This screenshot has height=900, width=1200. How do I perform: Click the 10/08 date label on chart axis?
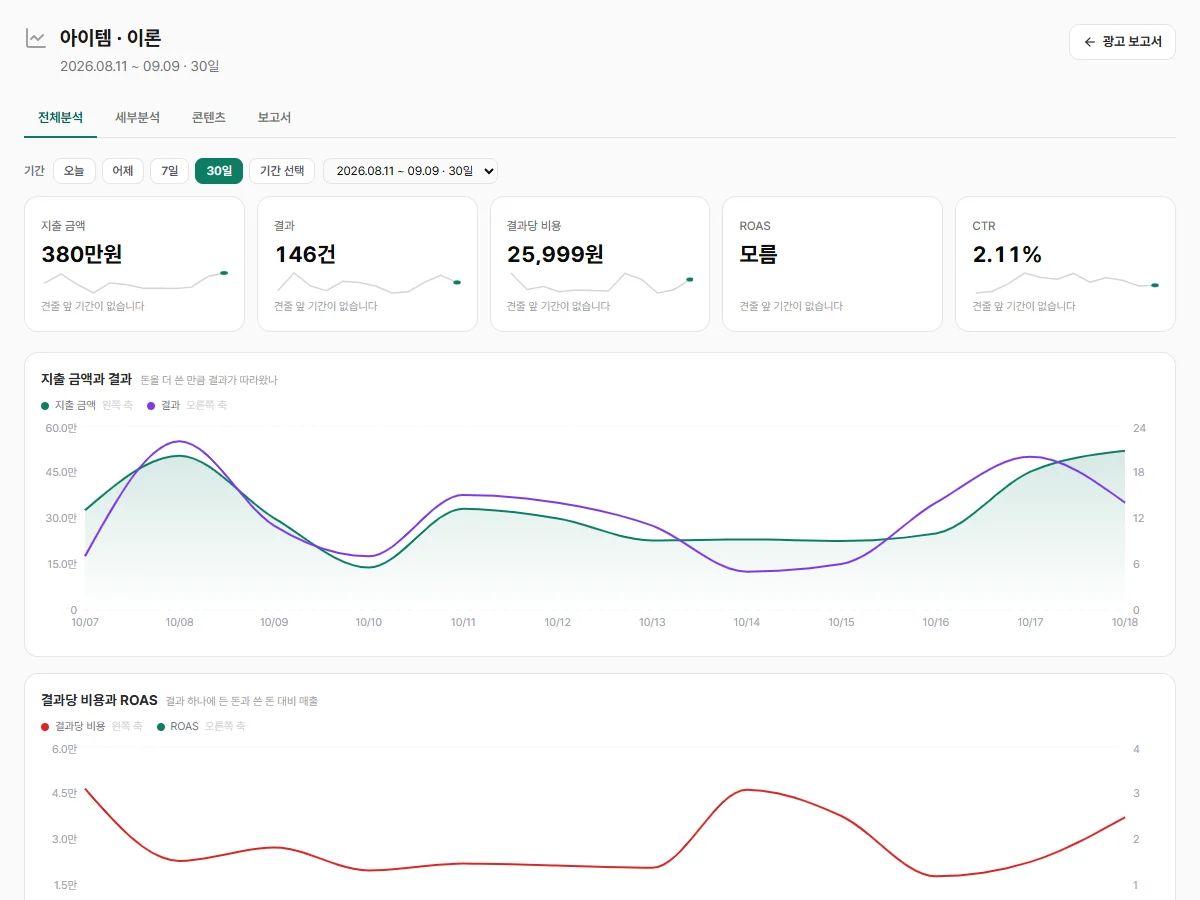pyautogui.click(x=180, y=622)
